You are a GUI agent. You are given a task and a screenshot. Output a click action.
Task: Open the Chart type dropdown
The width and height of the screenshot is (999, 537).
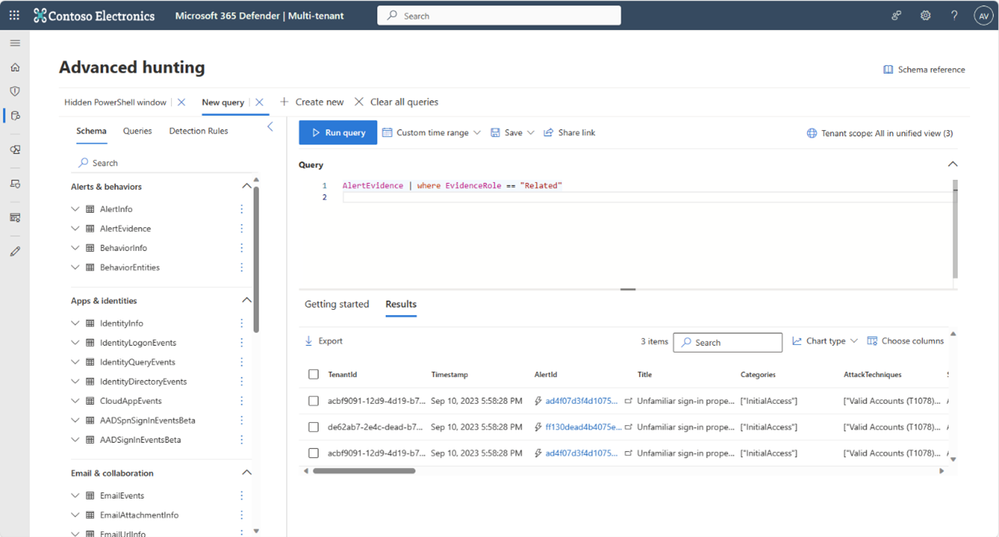(825, 341)
